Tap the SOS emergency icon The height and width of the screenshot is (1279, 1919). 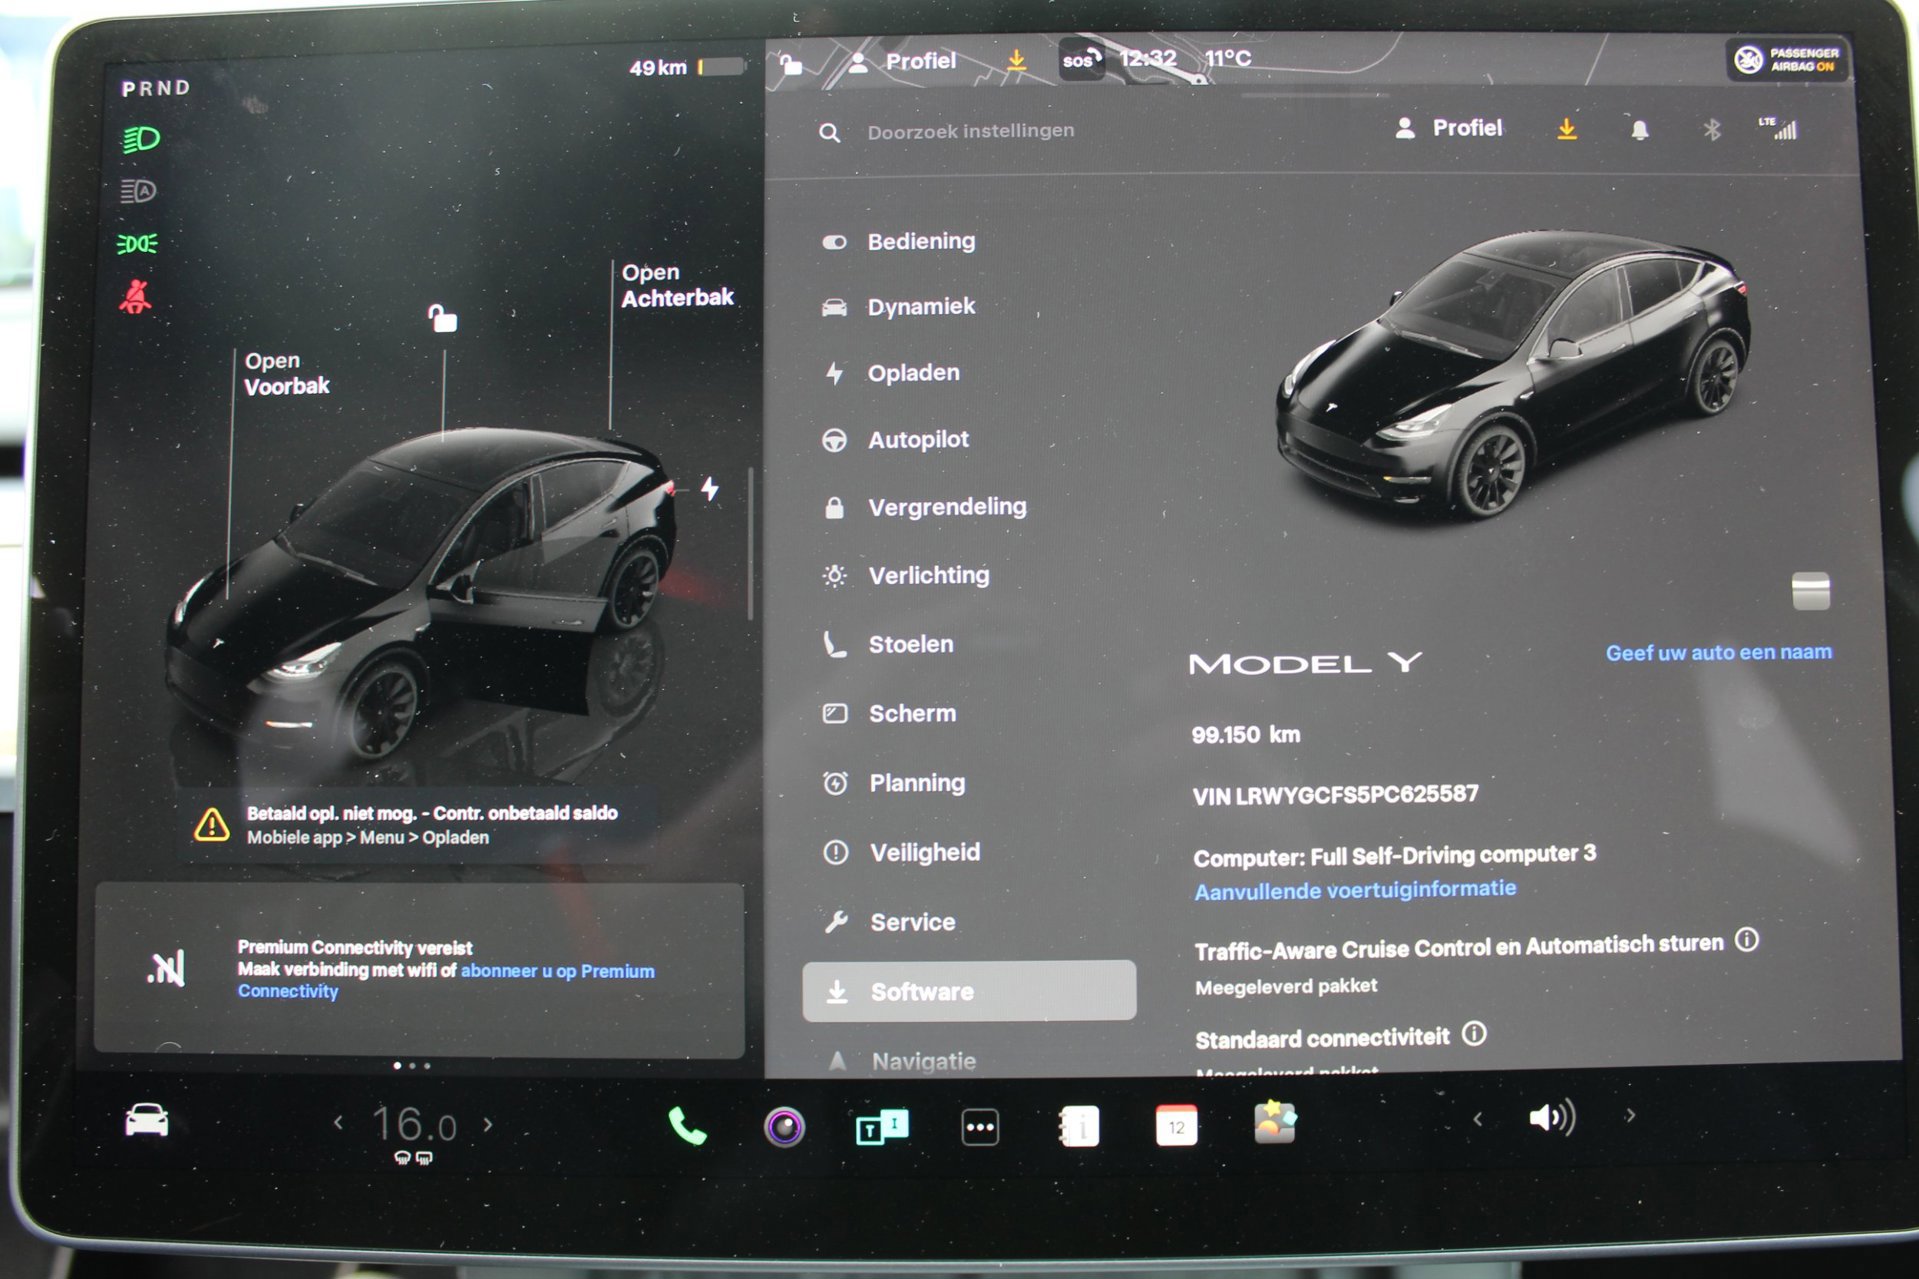pyautogui.click(x=1082, y=60)
